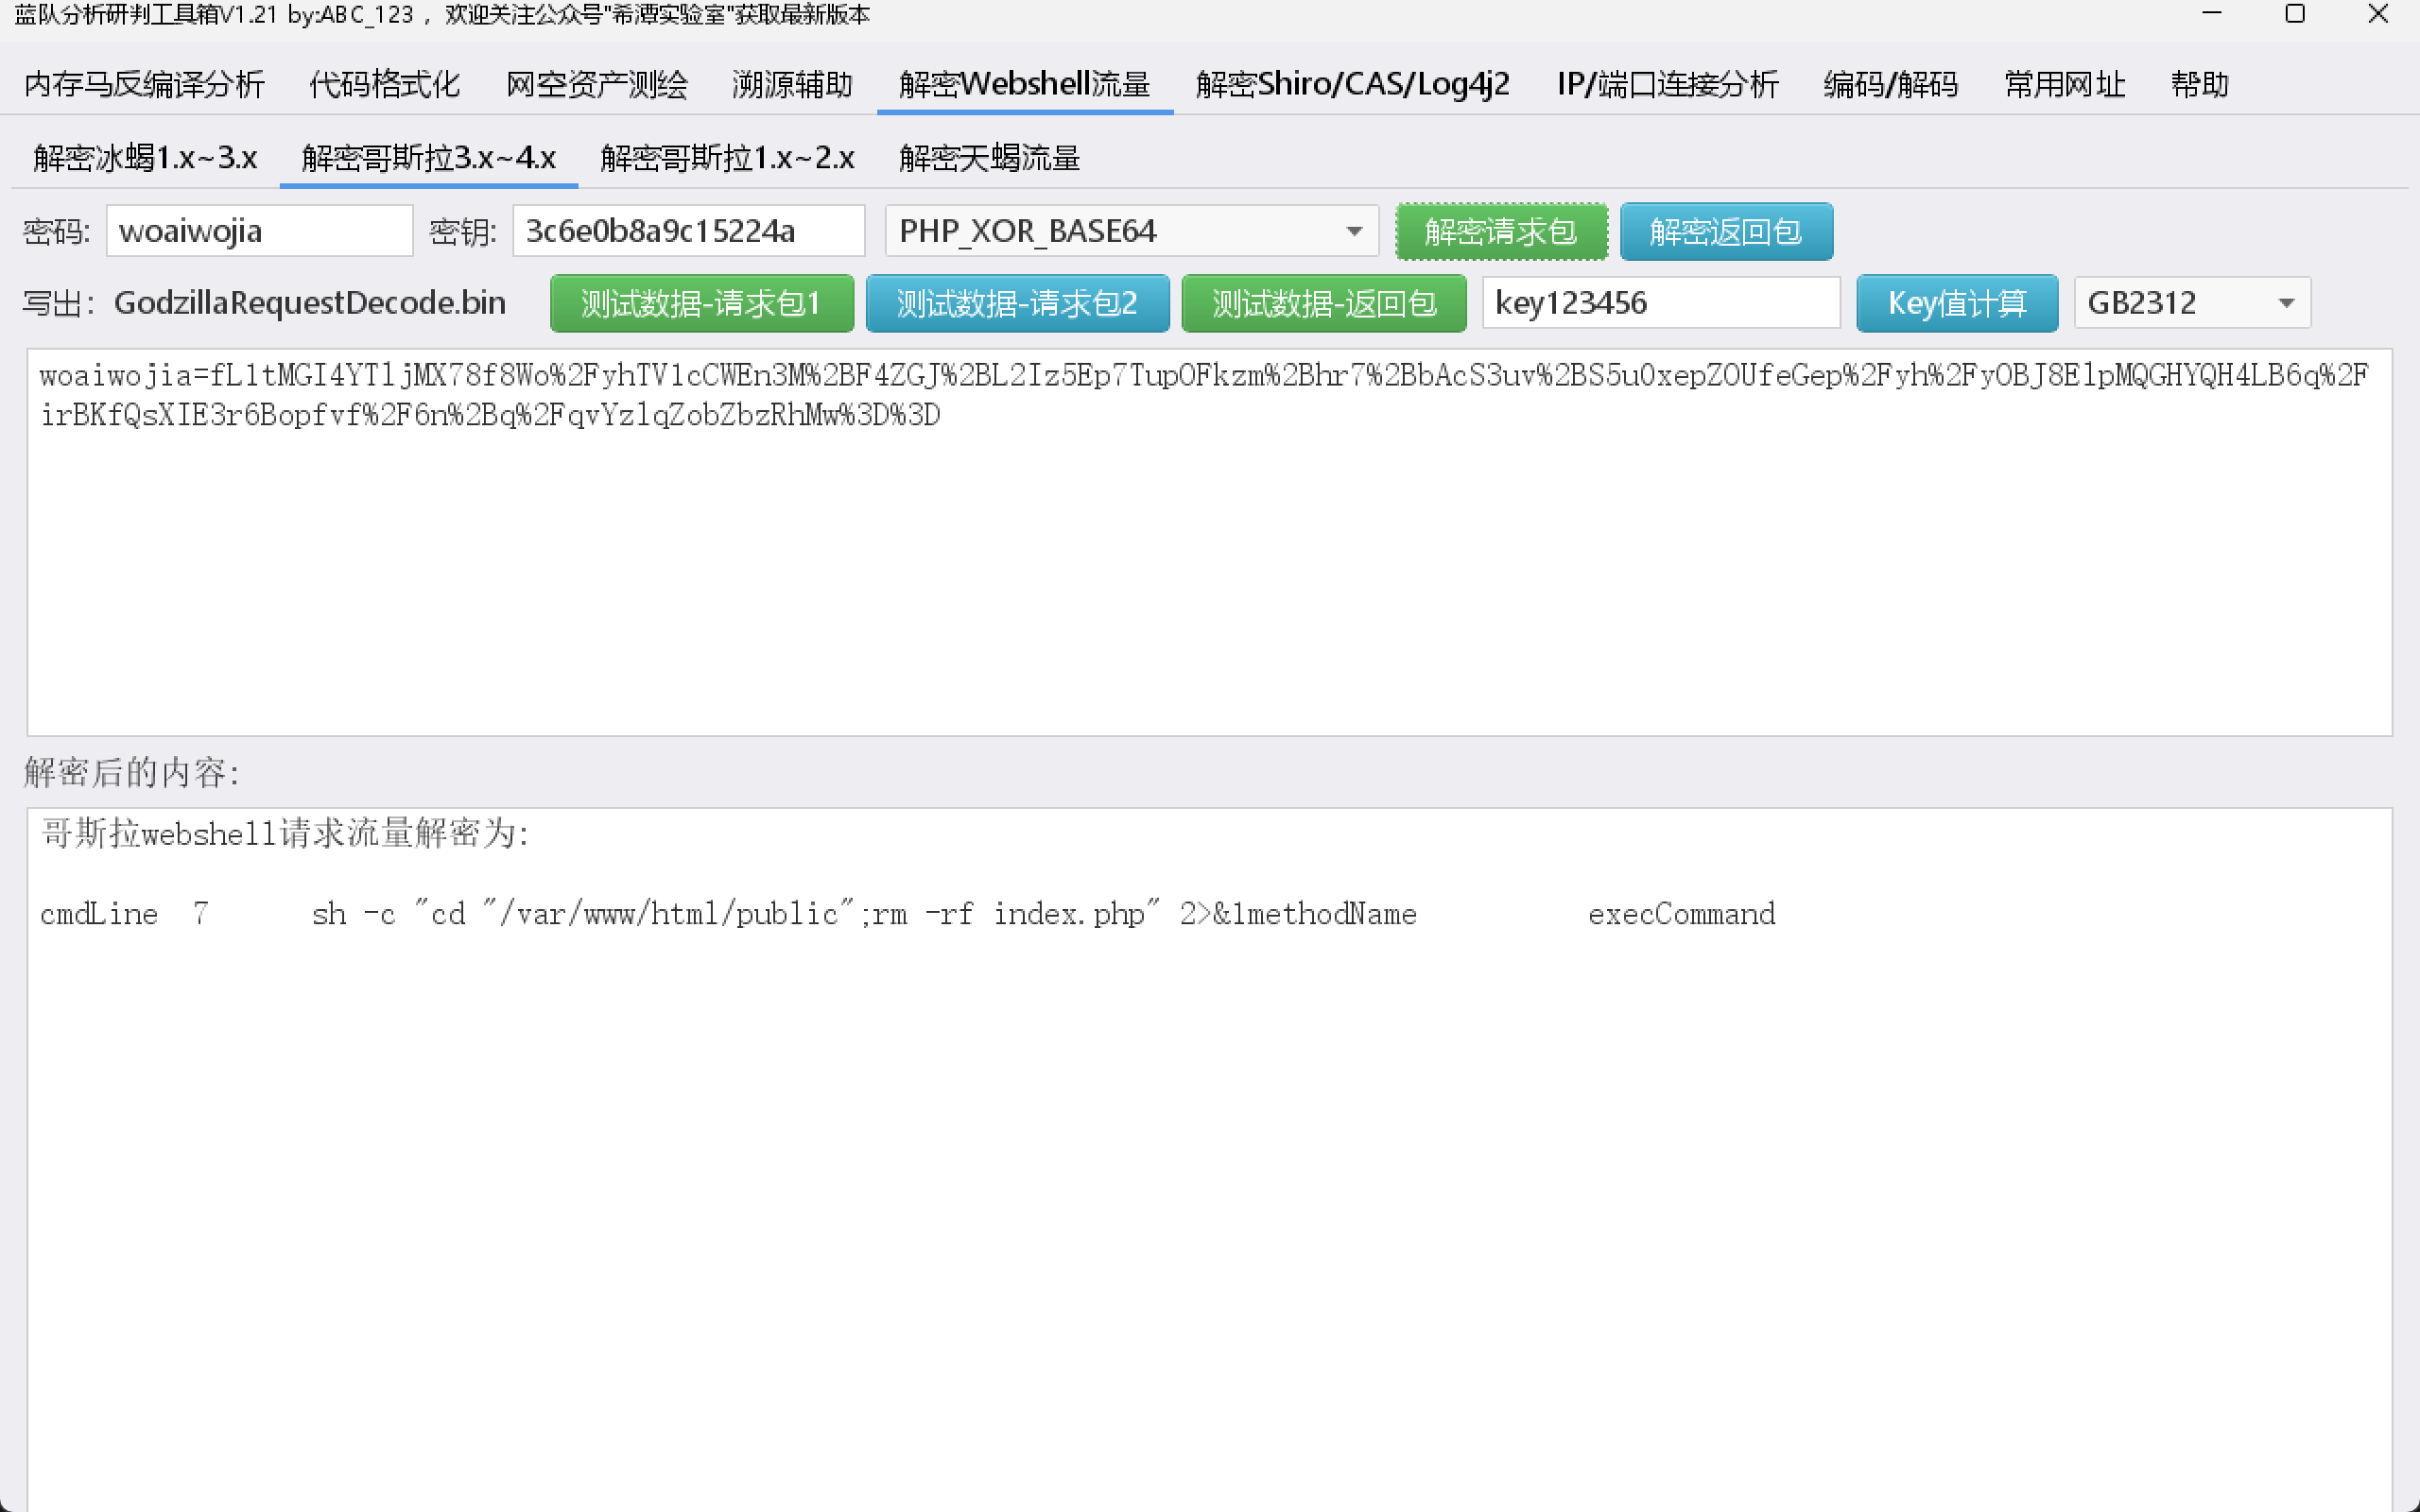The image size is (2420, 1512).
Task: Switch to IP/端口连接分析 tab
Action: click(x=1667, y=84)
